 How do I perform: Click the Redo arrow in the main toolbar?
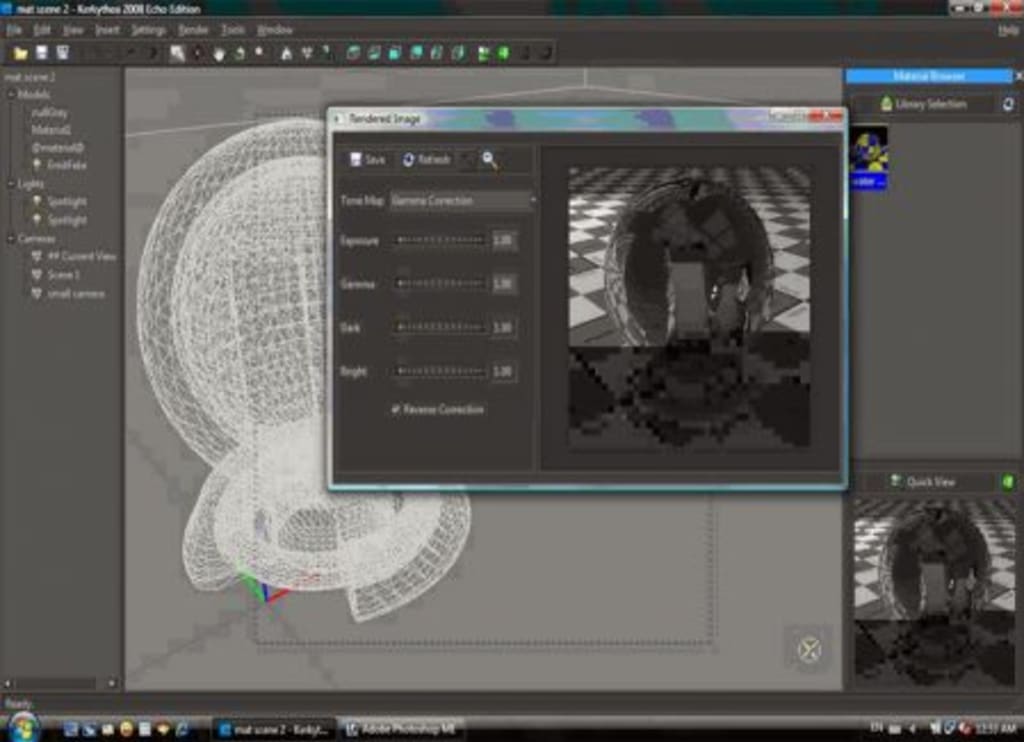[x=153, y=53]
